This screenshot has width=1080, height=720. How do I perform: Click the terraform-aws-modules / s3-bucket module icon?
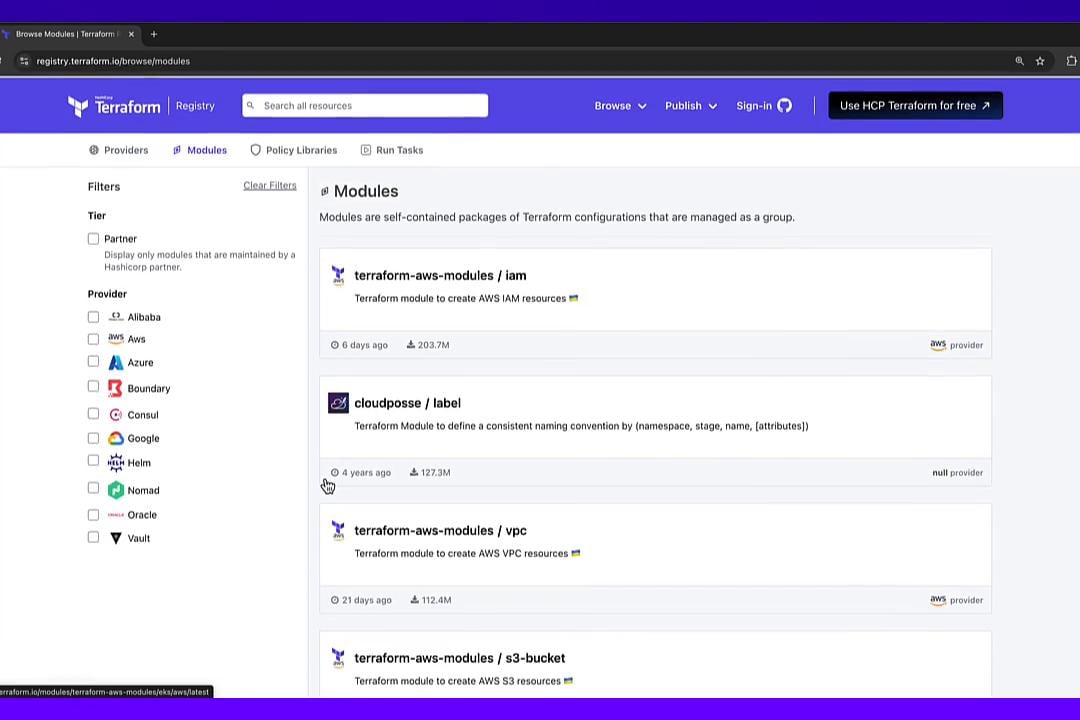coord(338,658)
